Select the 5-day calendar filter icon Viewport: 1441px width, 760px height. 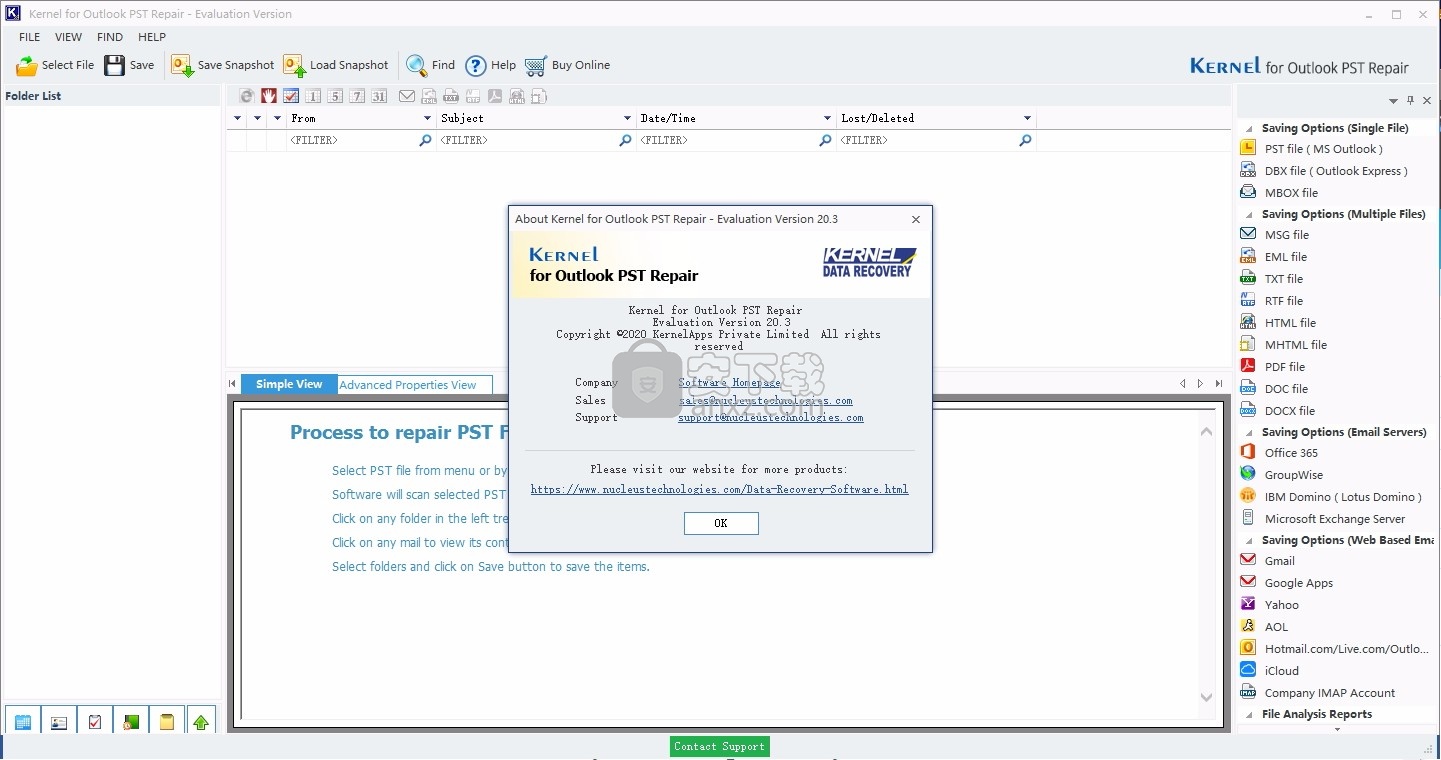[x=335, y=96]
